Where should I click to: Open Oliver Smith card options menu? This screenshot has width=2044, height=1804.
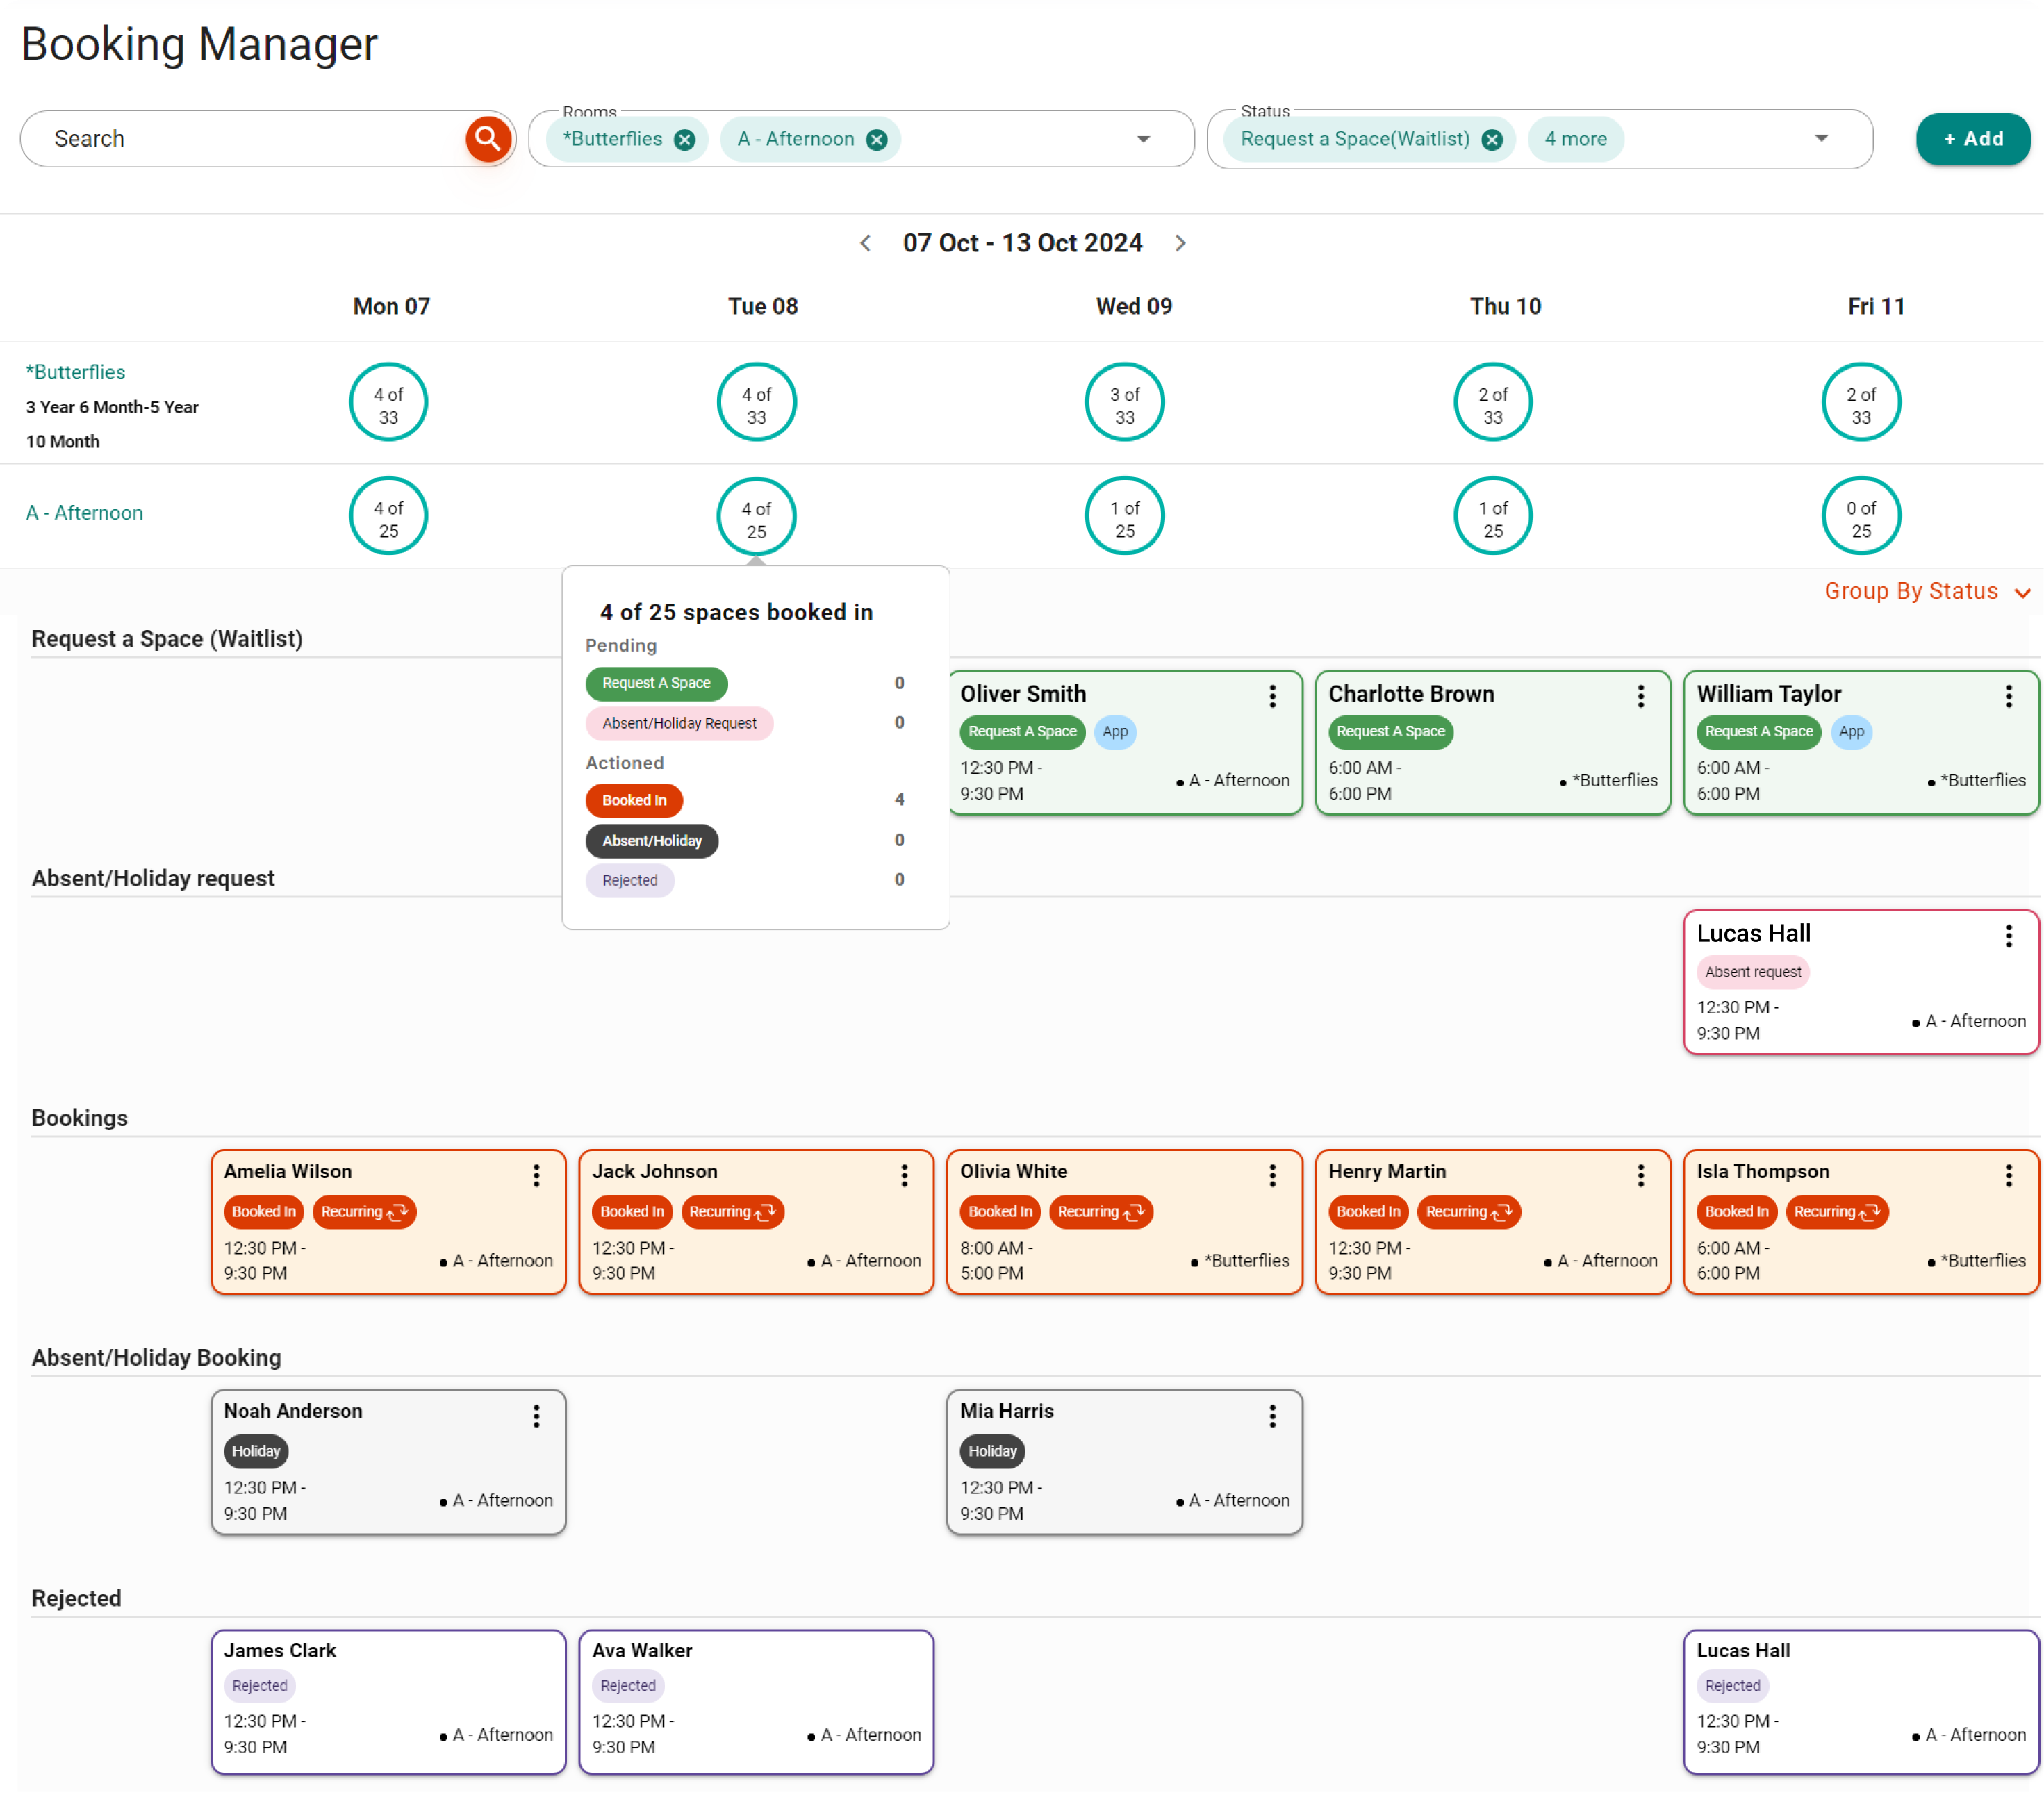[1272, 696]
